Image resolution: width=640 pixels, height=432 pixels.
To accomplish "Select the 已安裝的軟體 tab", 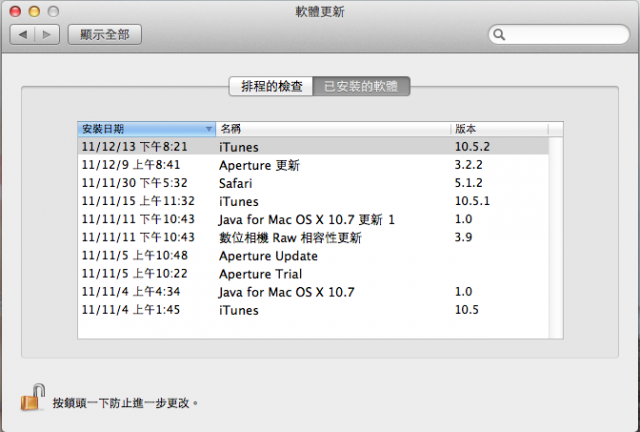I will click(x=361, y=86).
